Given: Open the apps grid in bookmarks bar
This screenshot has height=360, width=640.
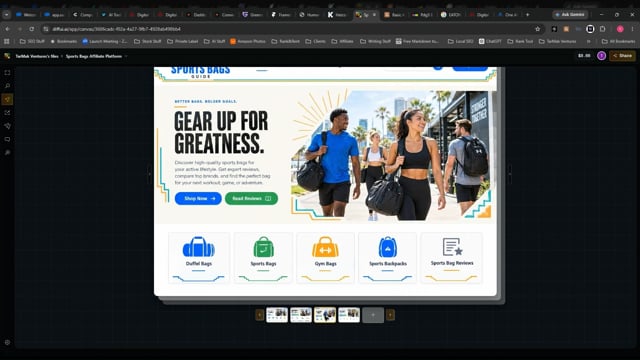Looking at the screenshot, I should coord(7,41).
